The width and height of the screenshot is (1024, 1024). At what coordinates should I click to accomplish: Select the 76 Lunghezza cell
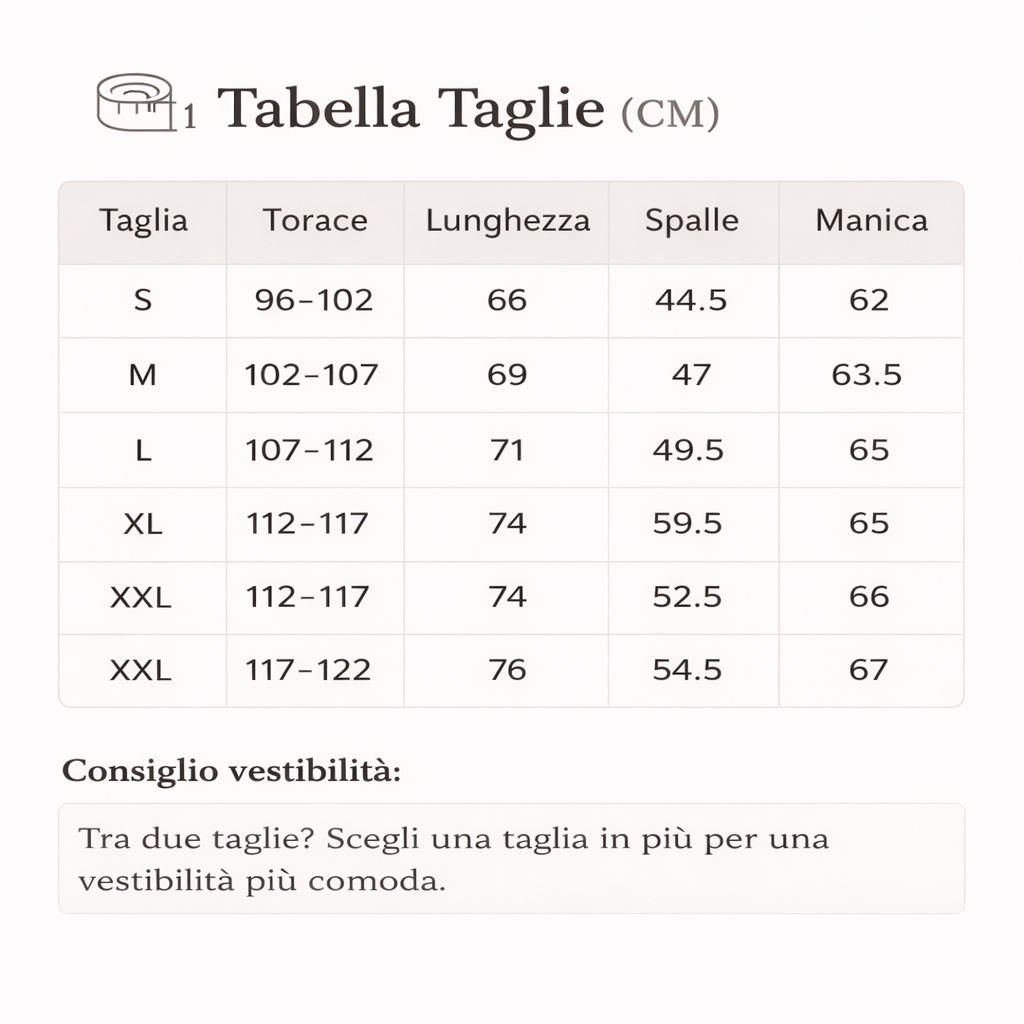[507, 670]
